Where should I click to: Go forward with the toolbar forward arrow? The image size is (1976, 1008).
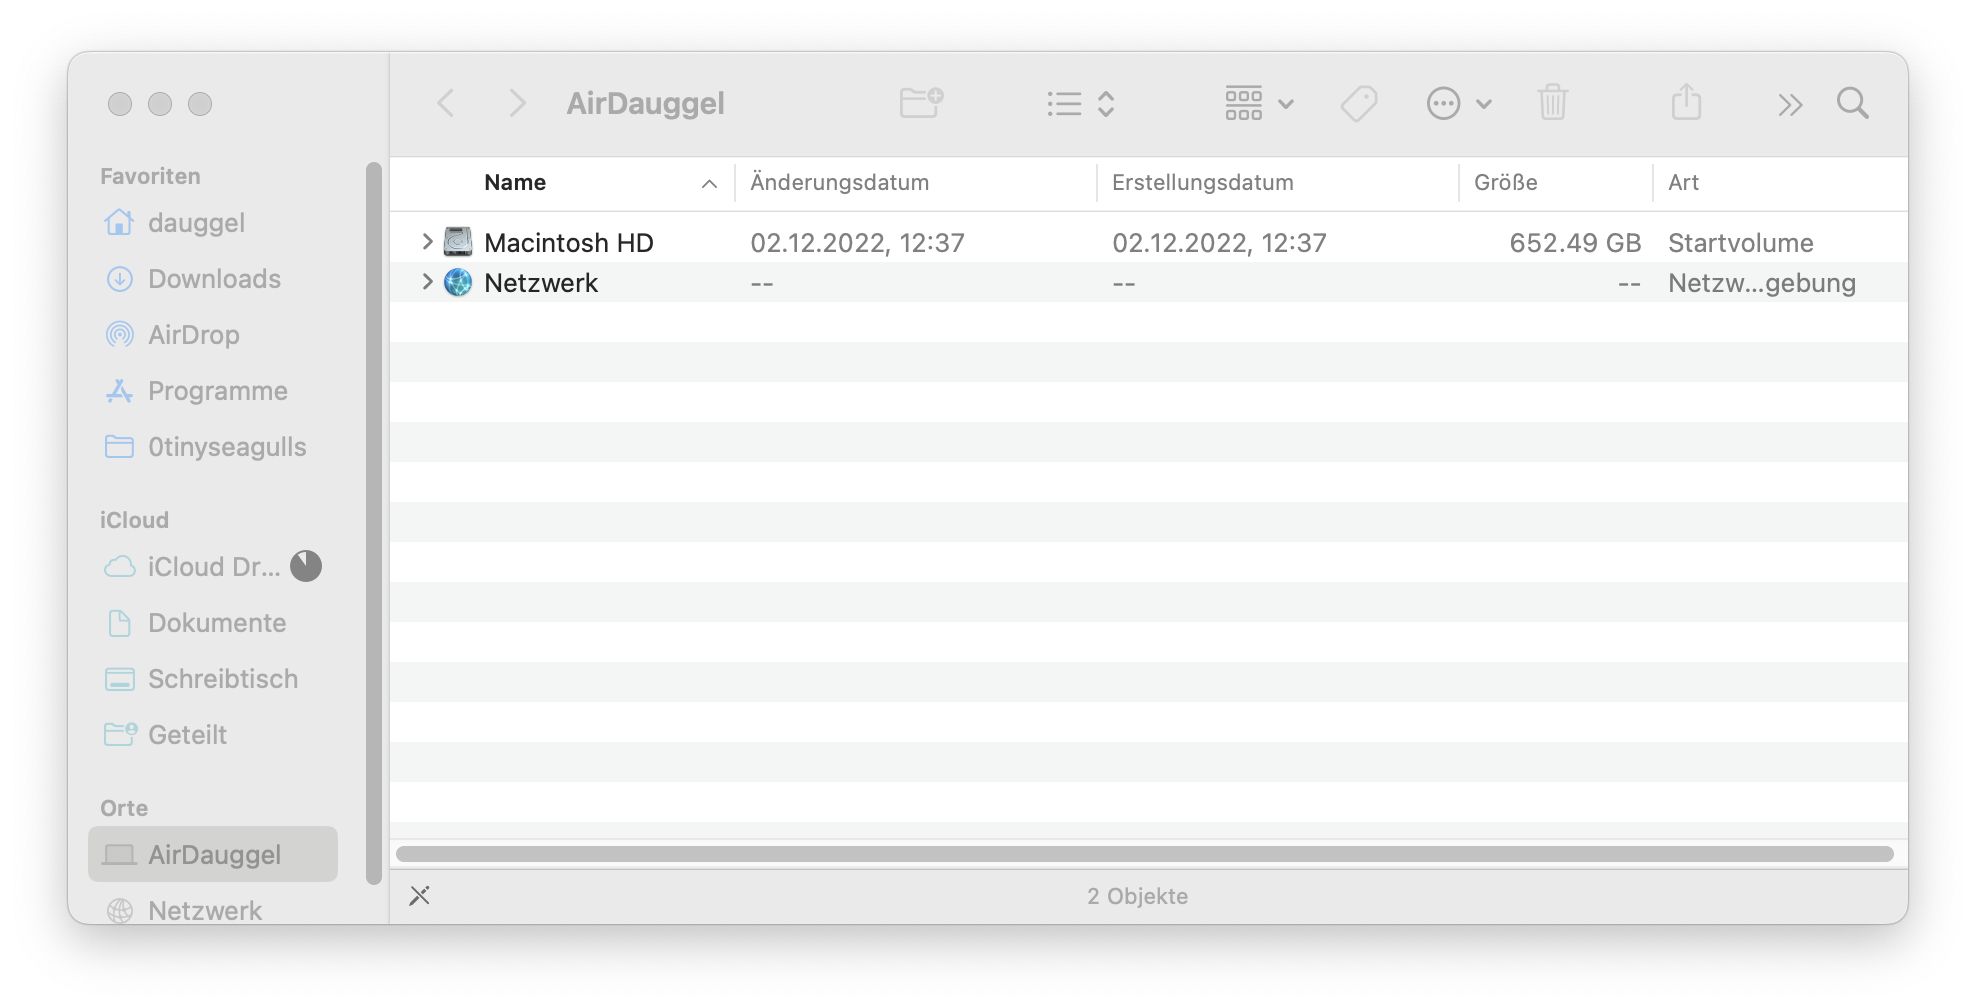coord(517,103)
